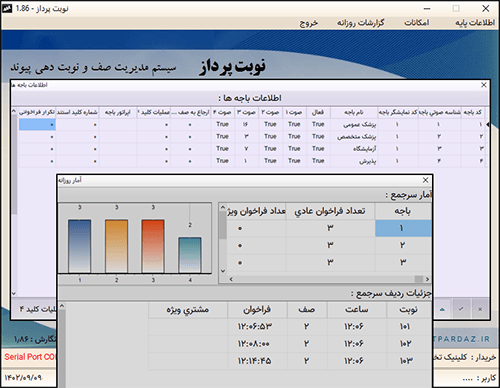Select the پزشک متخصص counter name cell
Viewport: 500px width, 388px height.
point(354,137)
